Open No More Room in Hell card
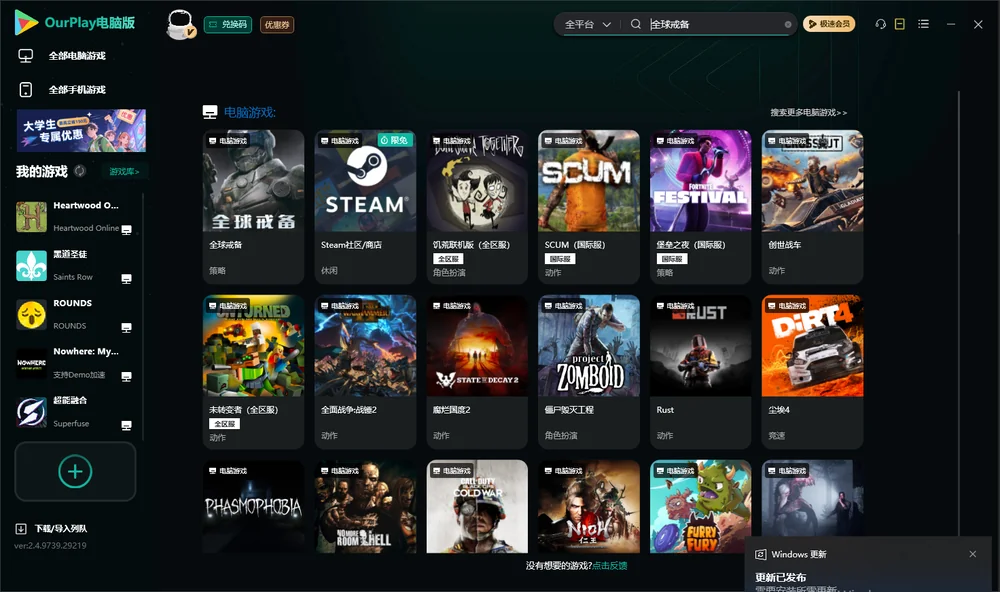 (x=365, y=507)
